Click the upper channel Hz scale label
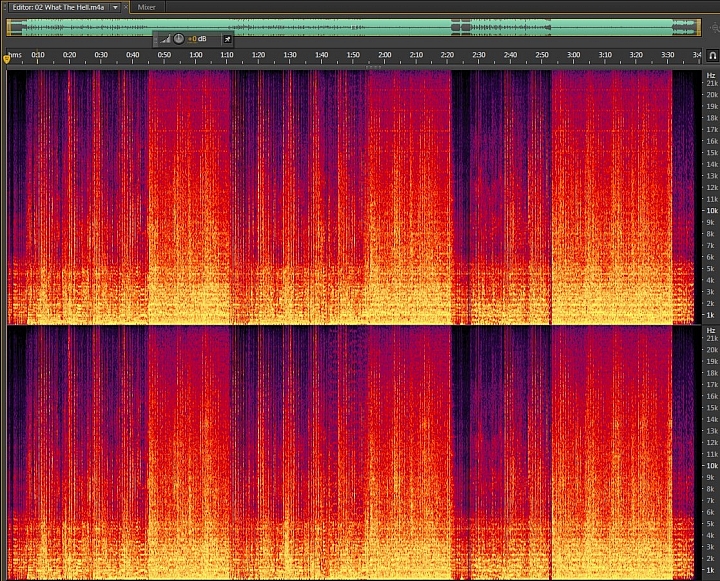Screen dimensions: 720x581 click(x=711, y=75)
